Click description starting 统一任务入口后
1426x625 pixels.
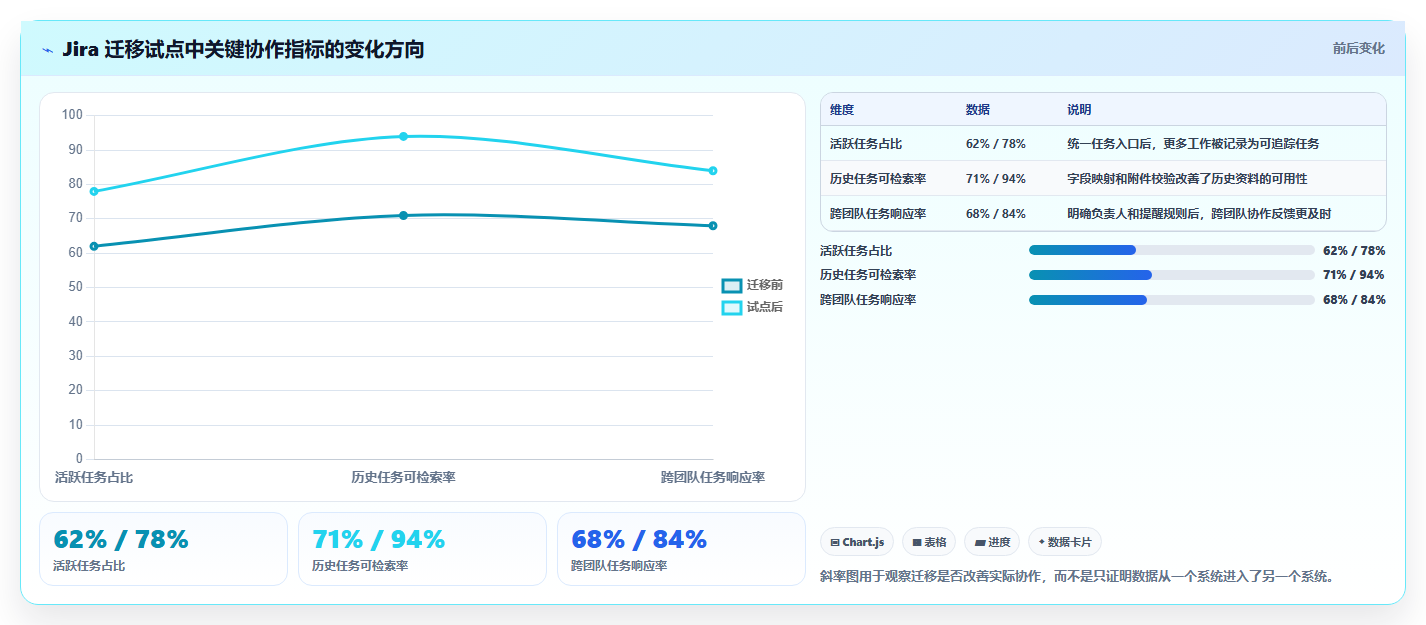click(x=1193, y=144)
